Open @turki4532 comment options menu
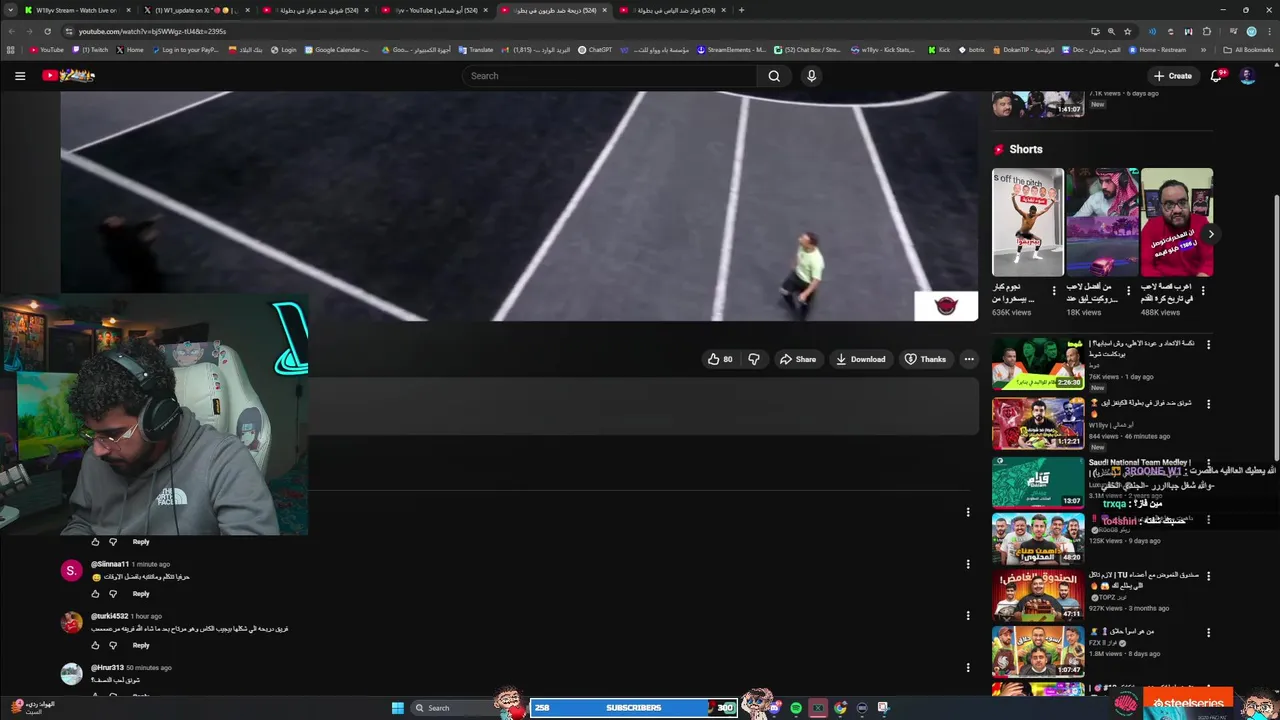The height and width of the screenshot is (720, 1280). [x=968, y=616]
